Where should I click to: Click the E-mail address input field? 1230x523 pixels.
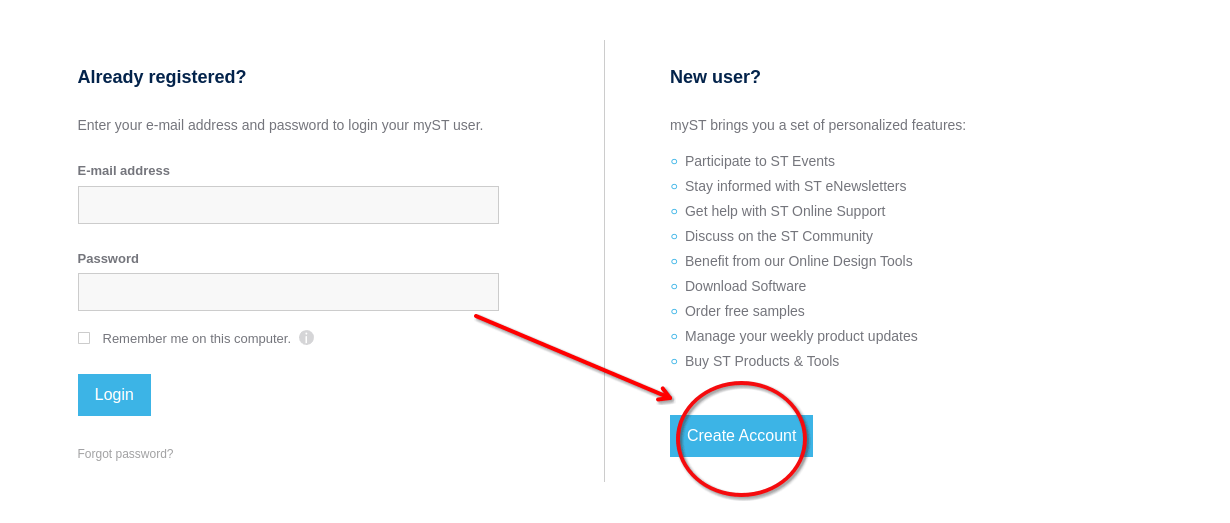(x=288, y=205)
